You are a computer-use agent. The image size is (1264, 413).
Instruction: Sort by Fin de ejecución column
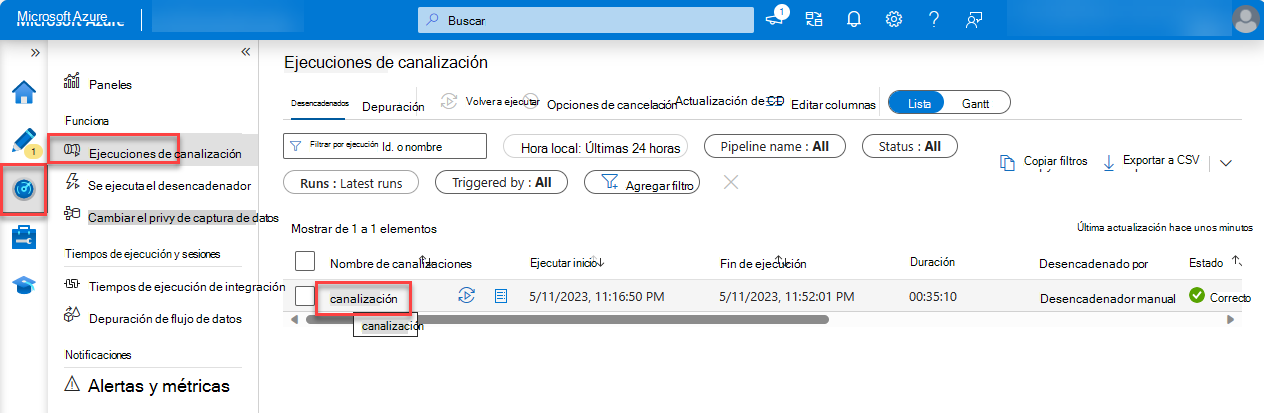click(763, 263)
